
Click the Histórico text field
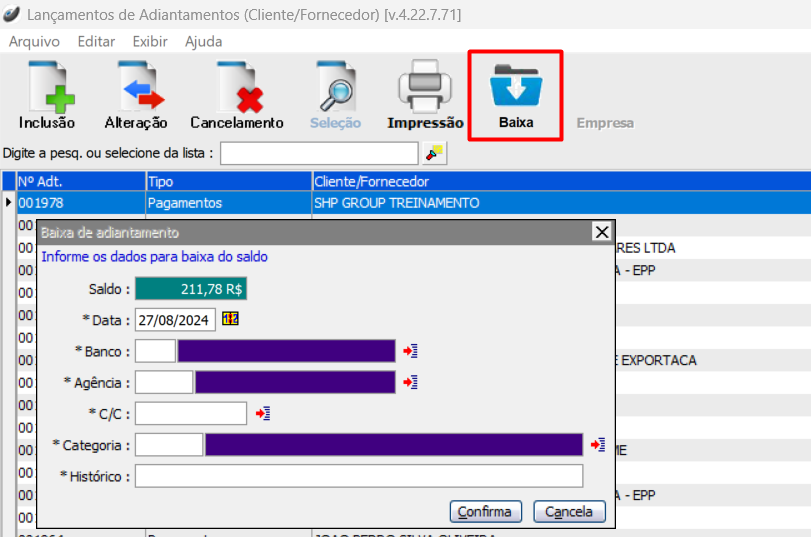[x=358, y=476]
